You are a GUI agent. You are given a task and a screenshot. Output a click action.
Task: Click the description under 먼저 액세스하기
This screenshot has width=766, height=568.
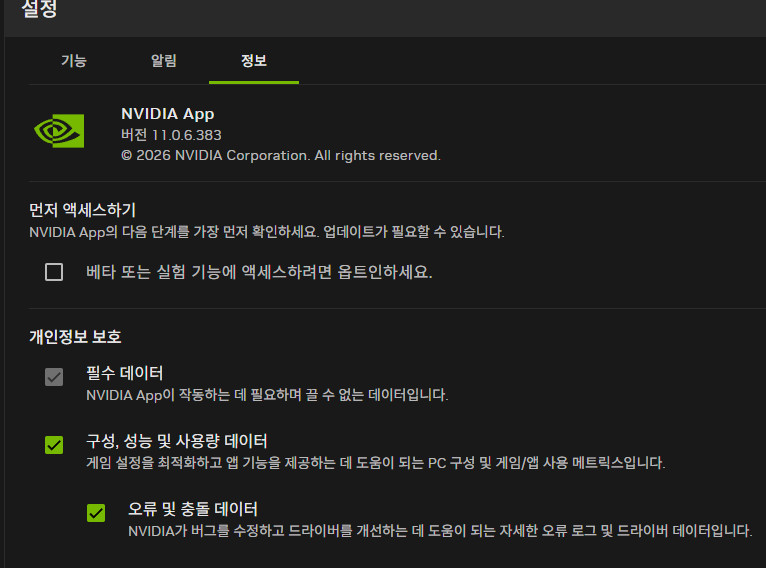(x=267, y=231)
